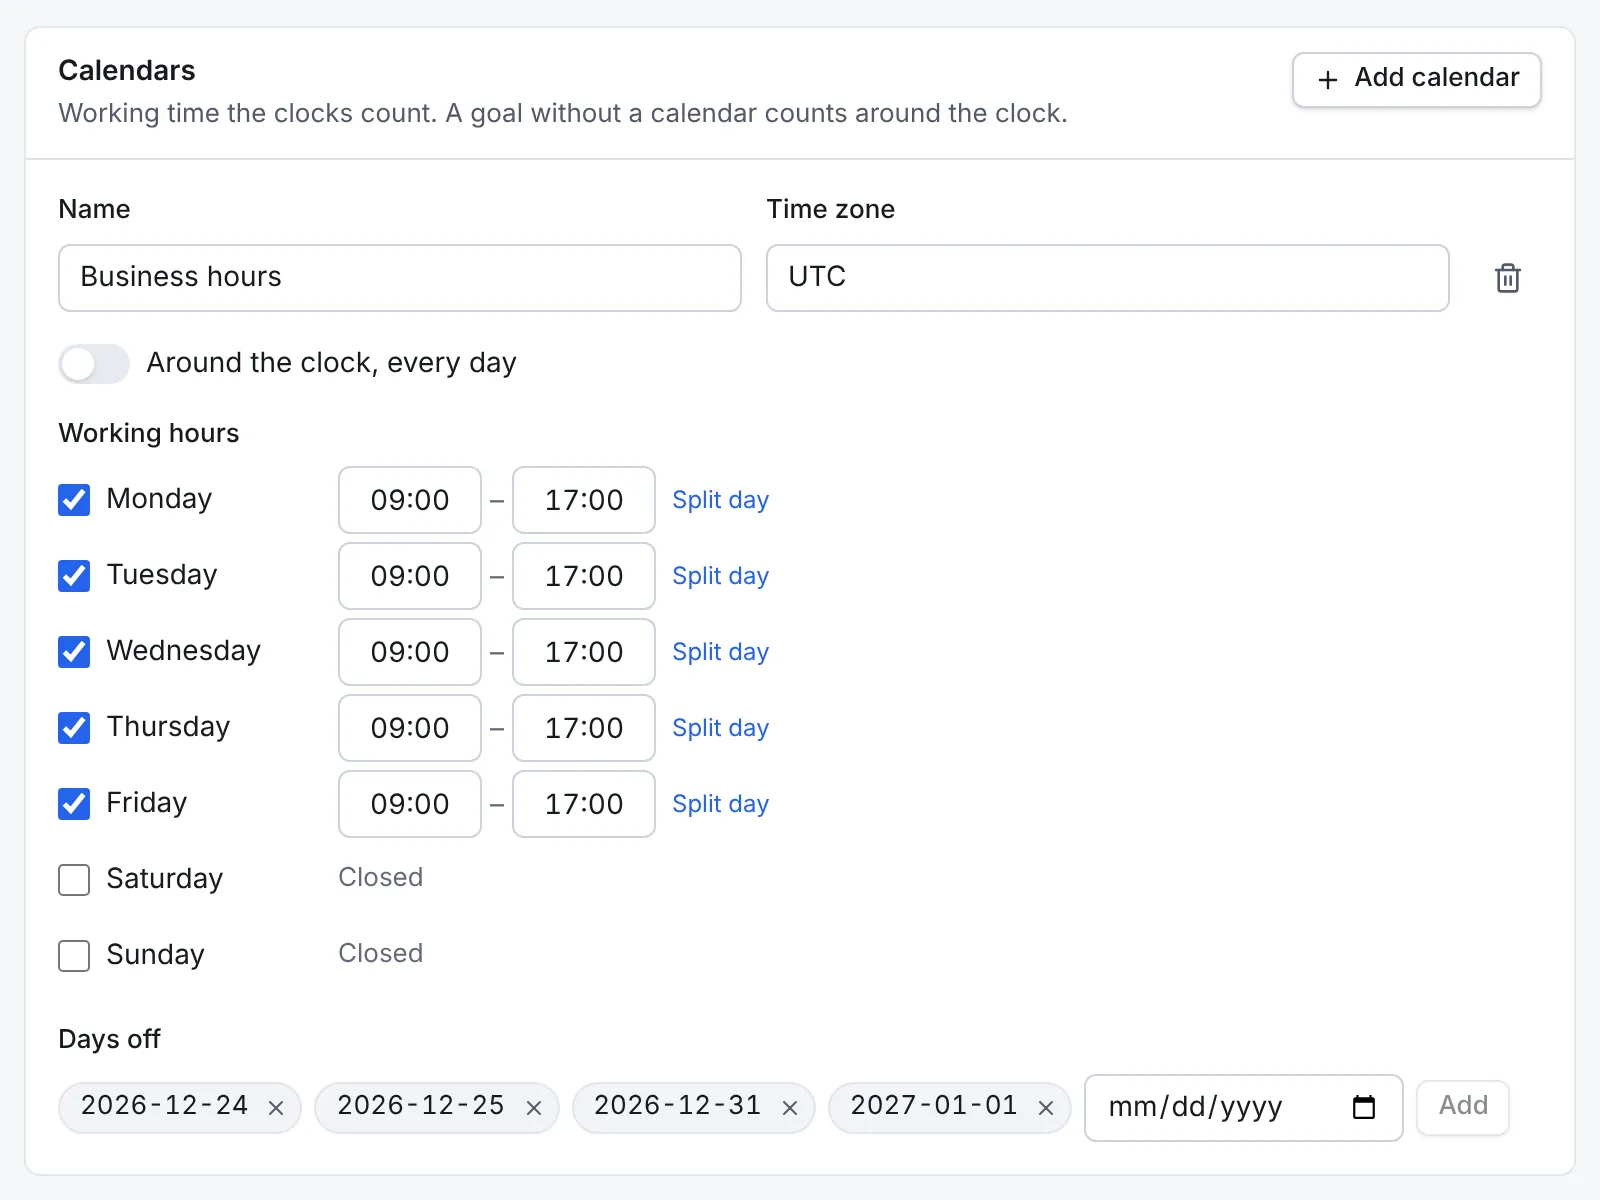Toggle Around the clock, every day switch
This screenshot has width=1600, height=1200.
[94, 364]
